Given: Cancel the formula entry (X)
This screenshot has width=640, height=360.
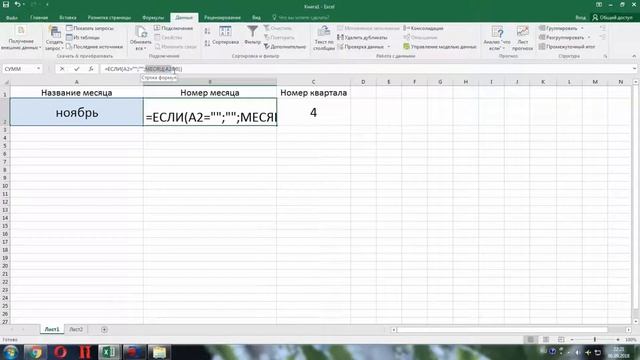Looking at the screenshot, I should tap(62, 69).
